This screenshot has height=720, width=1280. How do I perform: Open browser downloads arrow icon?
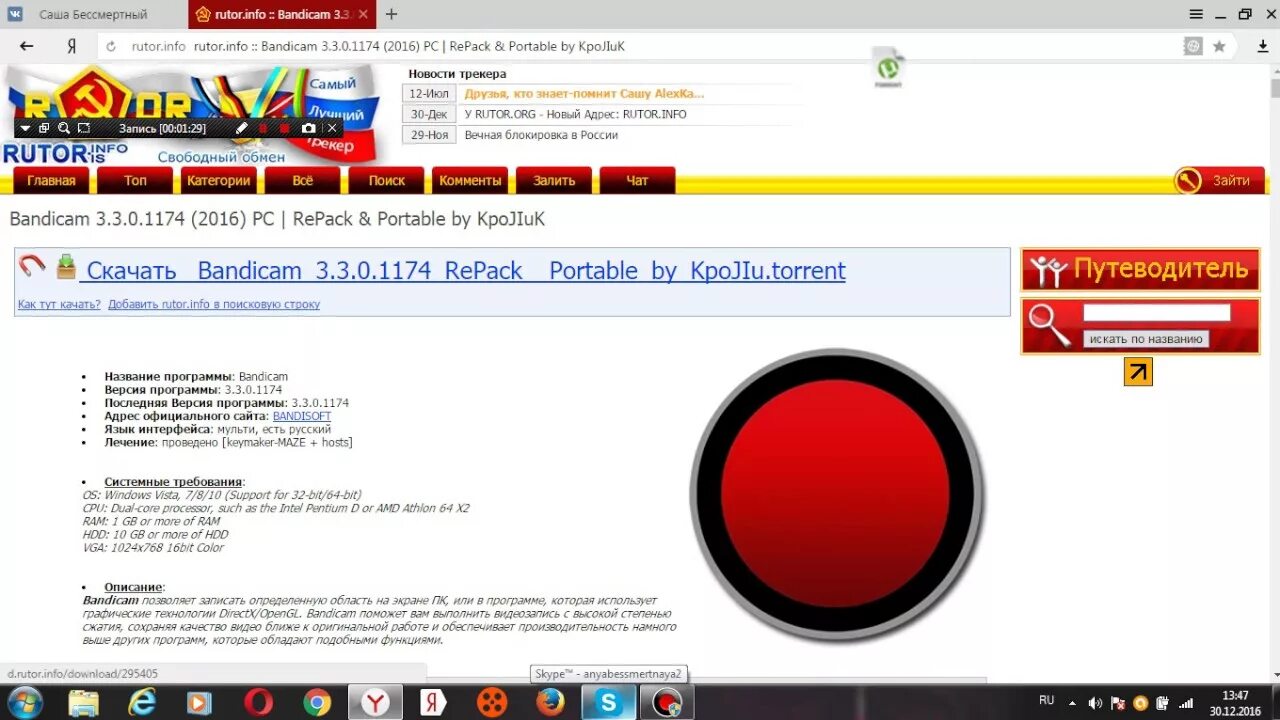pos(1262,46)
